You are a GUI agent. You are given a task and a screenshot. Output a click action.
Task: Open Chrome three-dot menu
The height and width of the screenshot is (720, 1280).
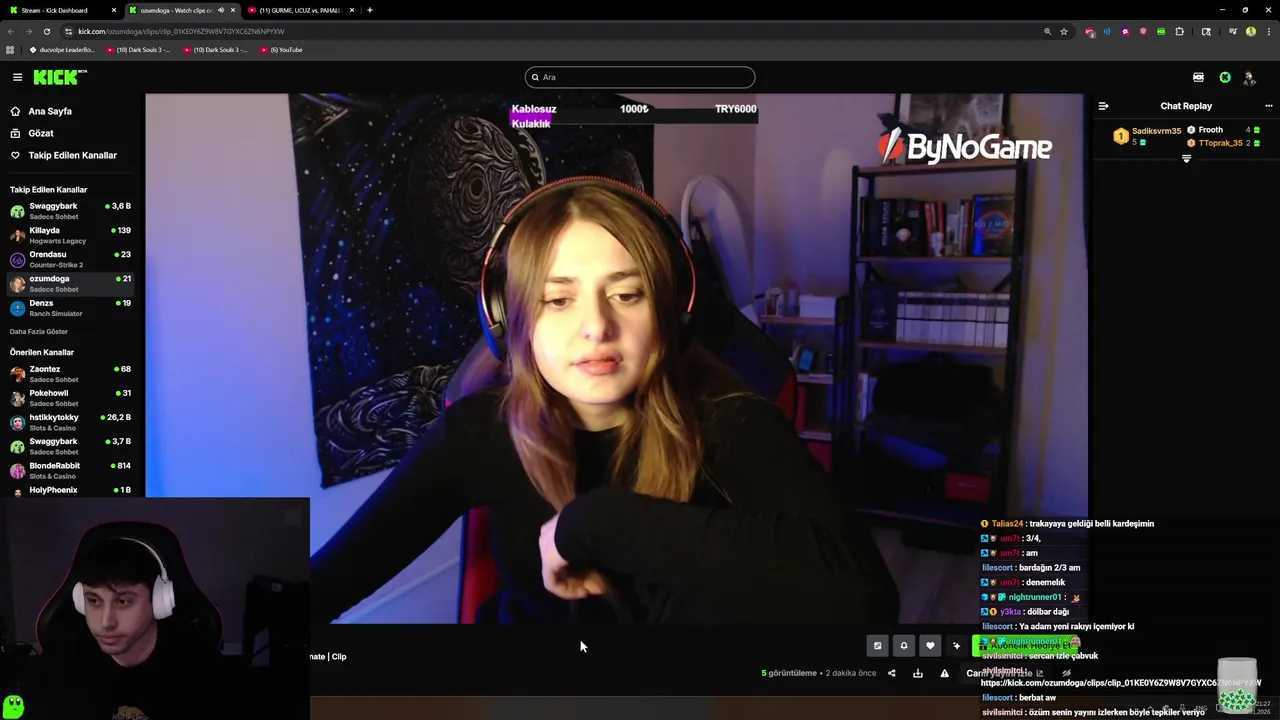(1268, 31)
